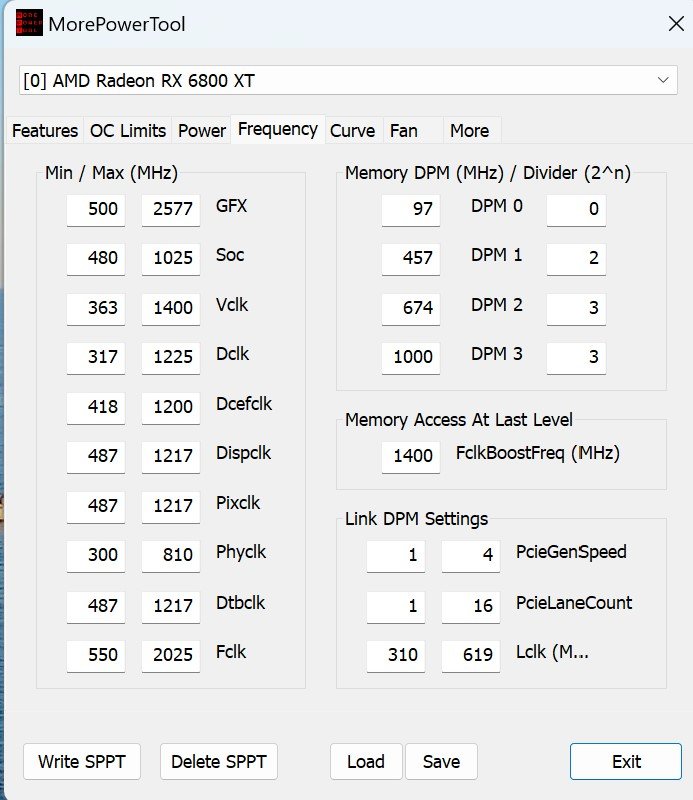Click the 'Dcefclk' clock label

(244, 404)
